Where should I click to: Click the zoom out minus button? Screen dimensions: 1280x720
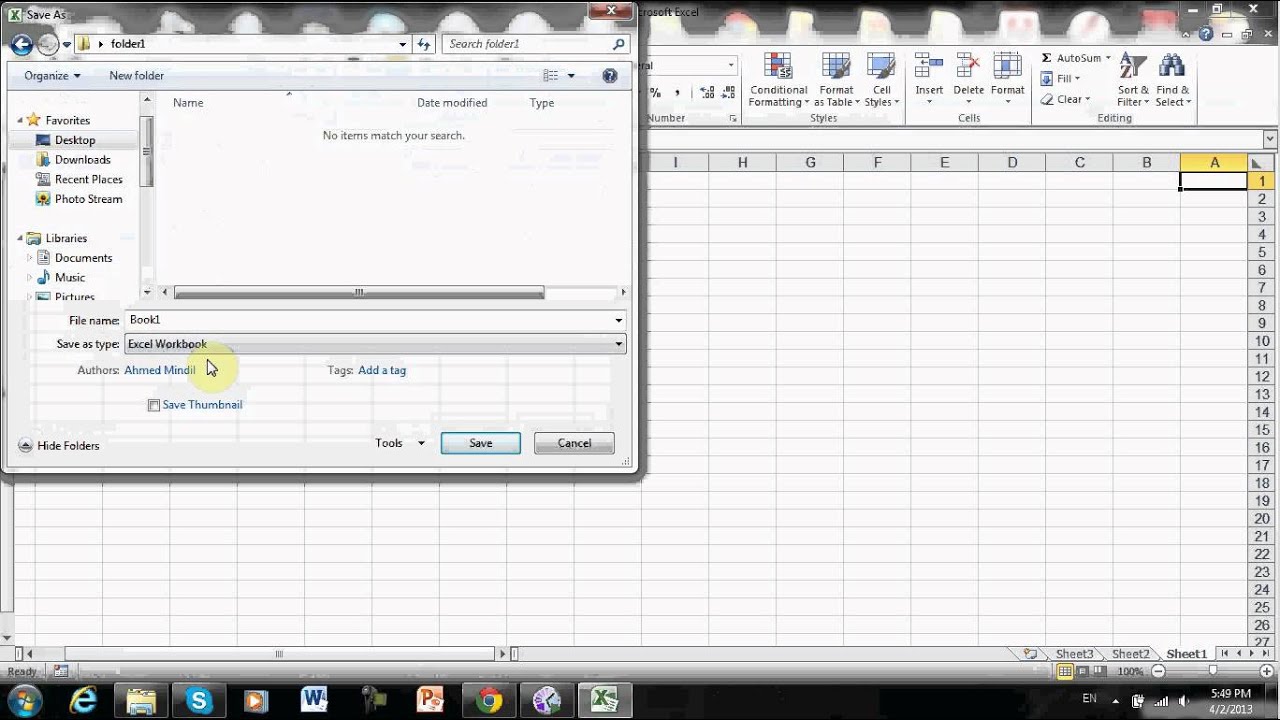1158,671
